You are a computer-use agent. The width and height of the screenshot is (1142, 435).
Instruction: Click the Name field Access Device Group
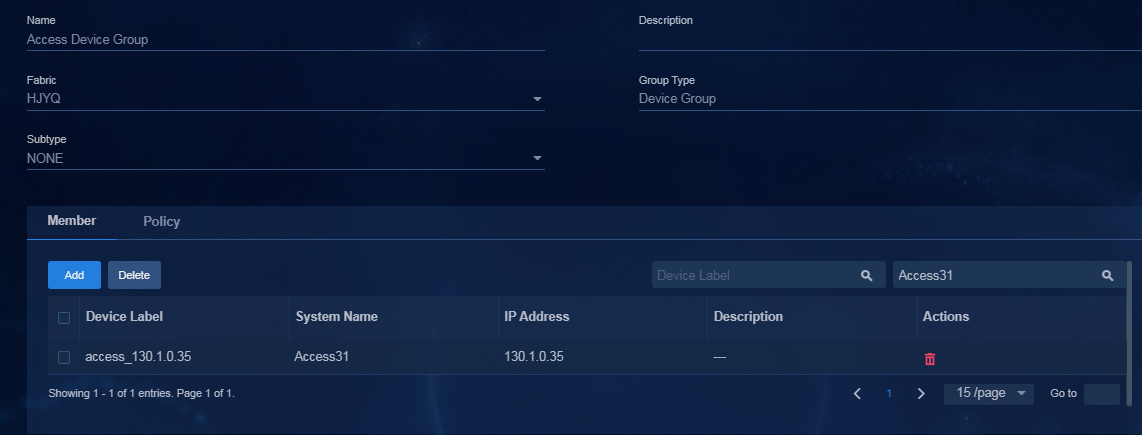tap(286, 40)
